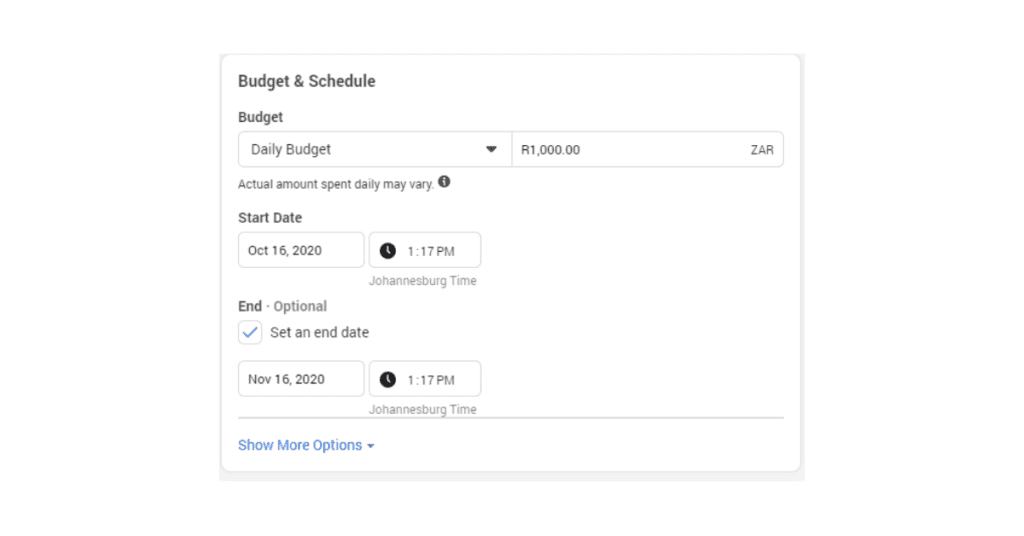Click the ZAR currency label
The height and width of the screenshot is (536, 1024).
(x=762, y=150)
